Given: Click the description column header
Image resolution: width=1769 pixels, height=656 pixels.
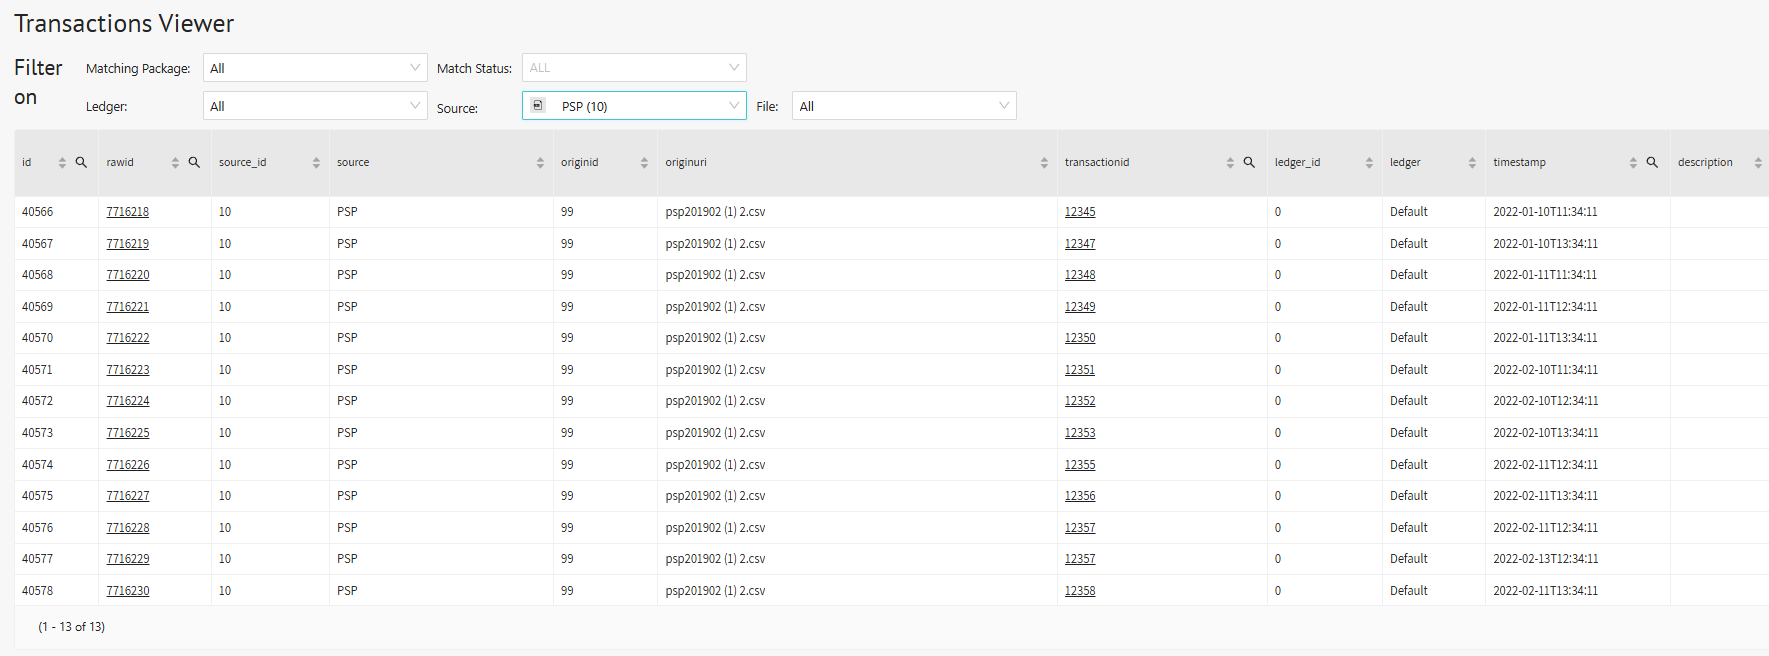Looking at the screenshot, I should [x=1705, y=162].
